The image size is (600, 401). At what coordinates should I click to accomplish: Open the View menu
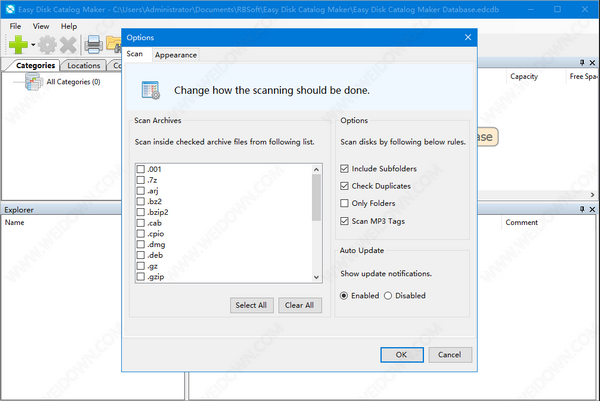click(41, 26)
